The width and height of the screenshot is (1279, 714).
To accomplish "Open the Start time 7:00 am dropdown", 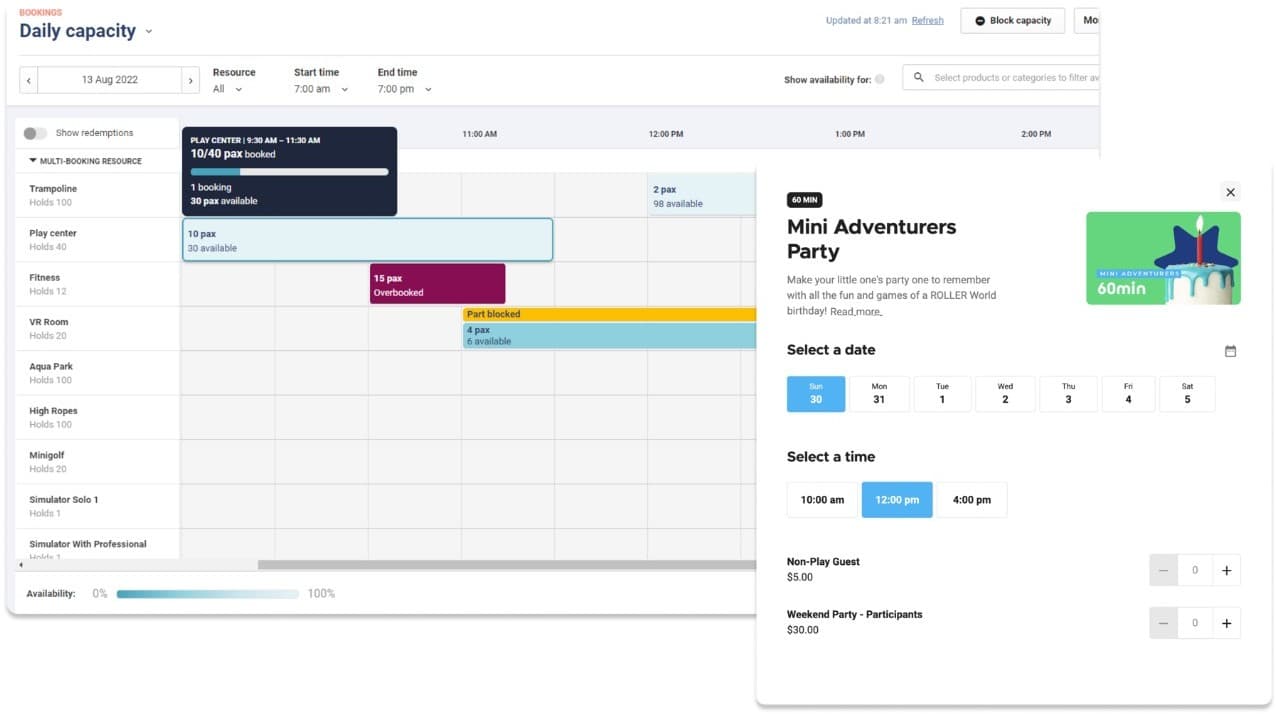I will (x=321, y=89).
